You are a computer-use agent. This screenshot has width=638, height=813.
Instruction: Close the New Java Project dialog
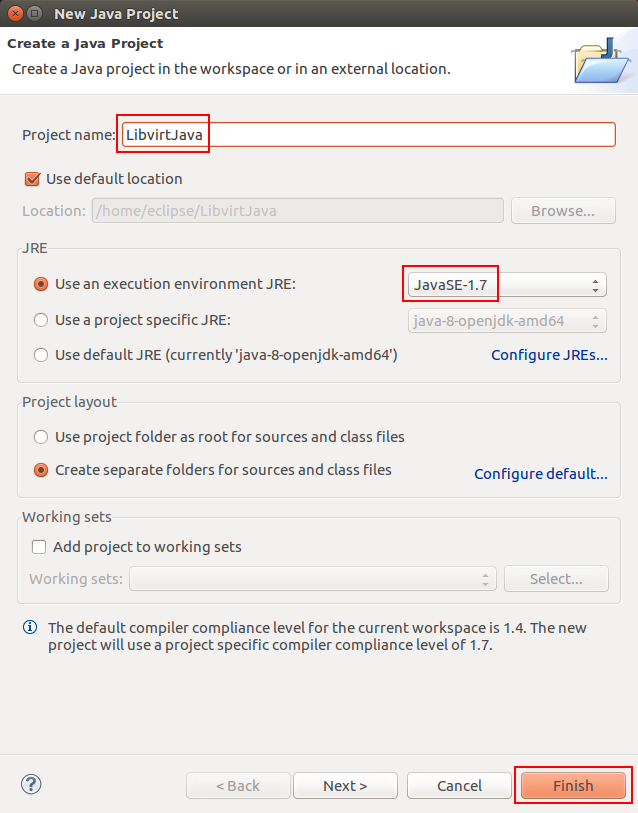pos(16,13)
